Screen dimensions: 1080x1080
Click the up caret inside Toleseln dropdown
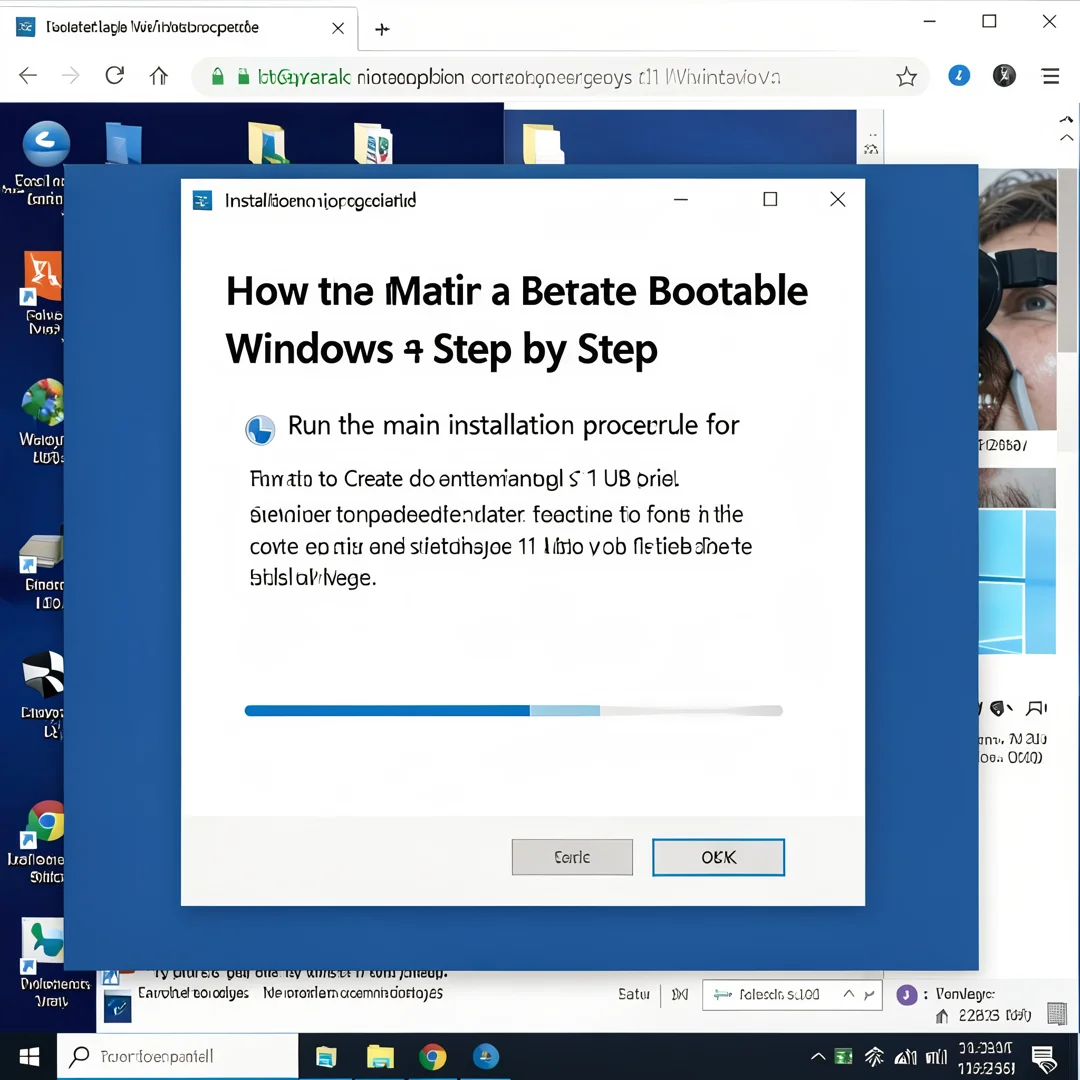coord(849,994)
